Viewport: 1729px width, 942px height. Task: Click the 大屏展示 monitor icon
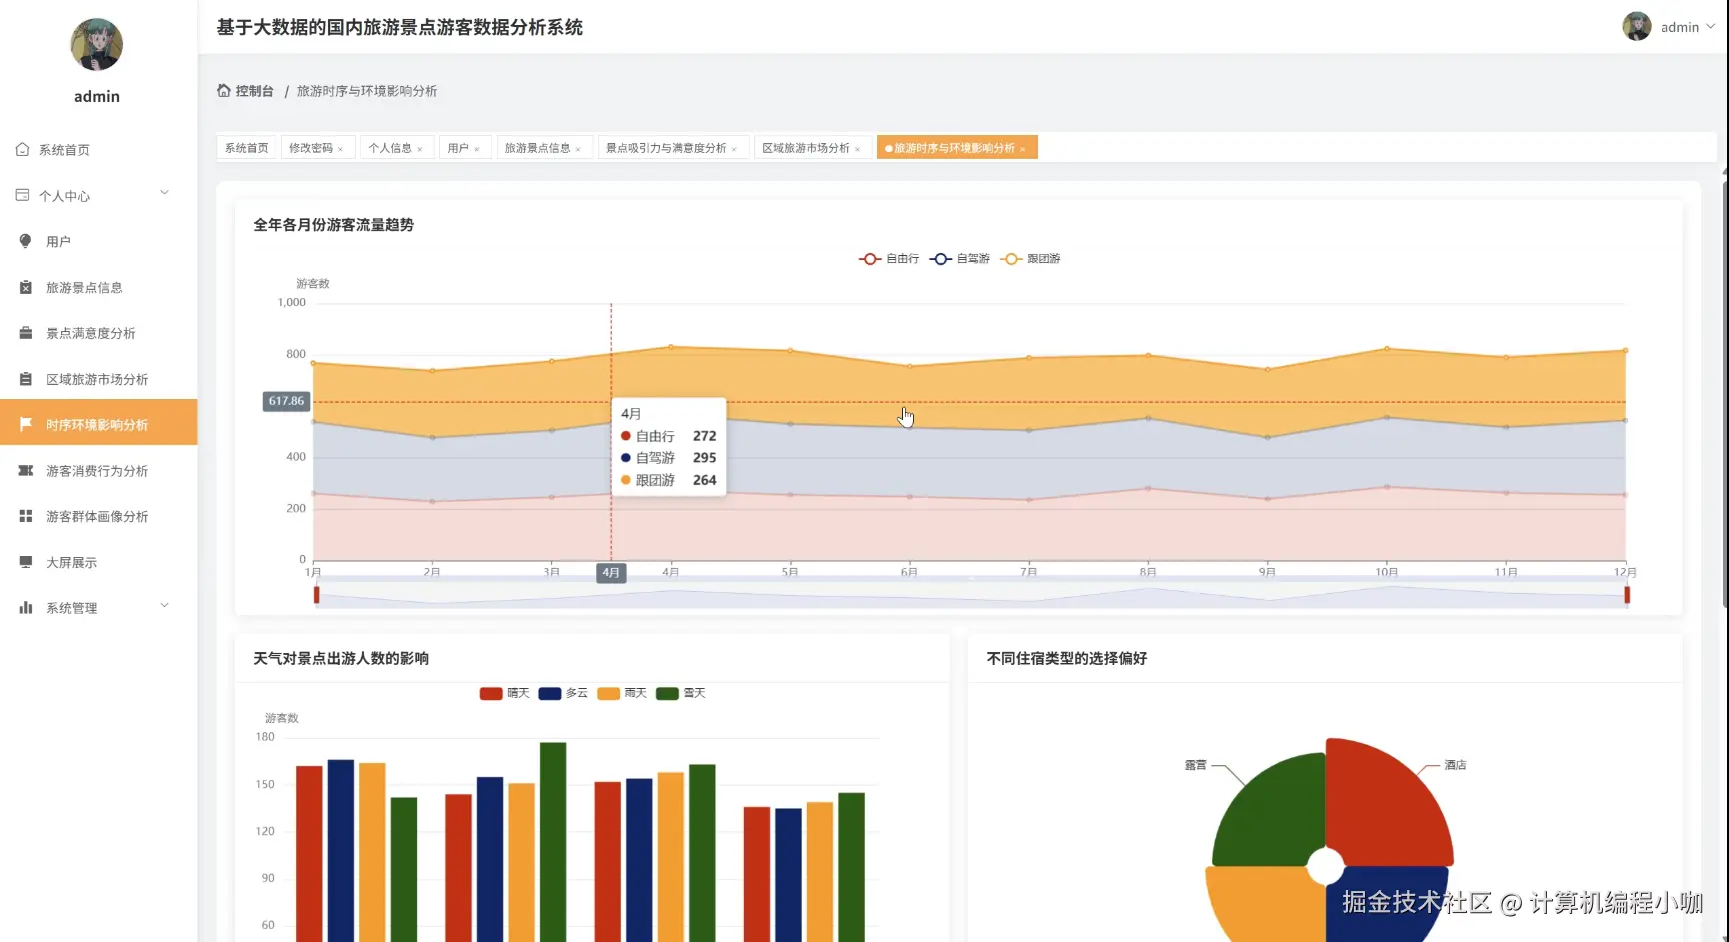26,562
